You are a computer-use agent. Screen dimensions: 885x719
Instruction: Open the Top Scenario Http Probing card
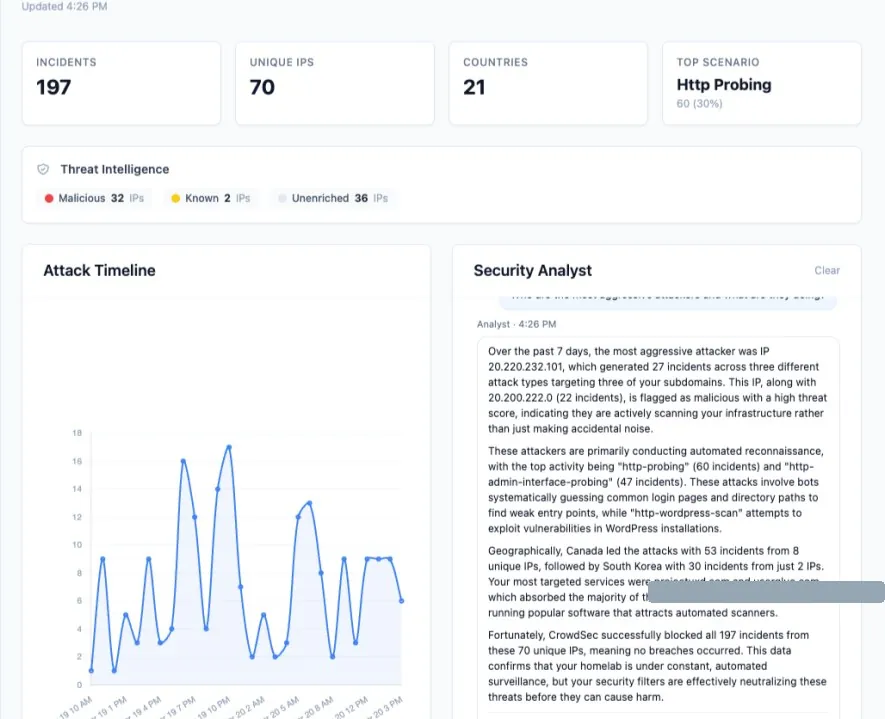[x=762, y=84]
